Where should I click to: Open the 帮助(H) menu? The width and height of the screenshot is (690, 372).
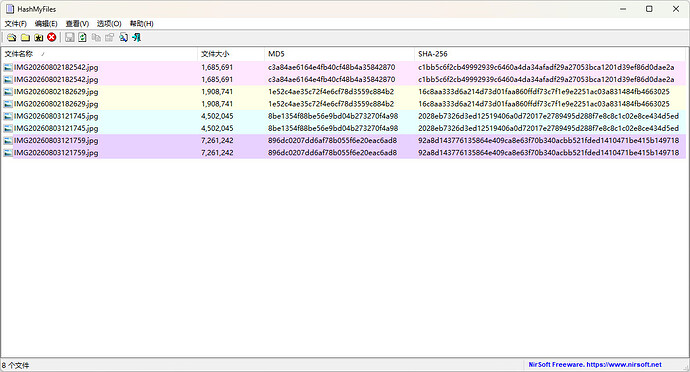coord(141,23)
